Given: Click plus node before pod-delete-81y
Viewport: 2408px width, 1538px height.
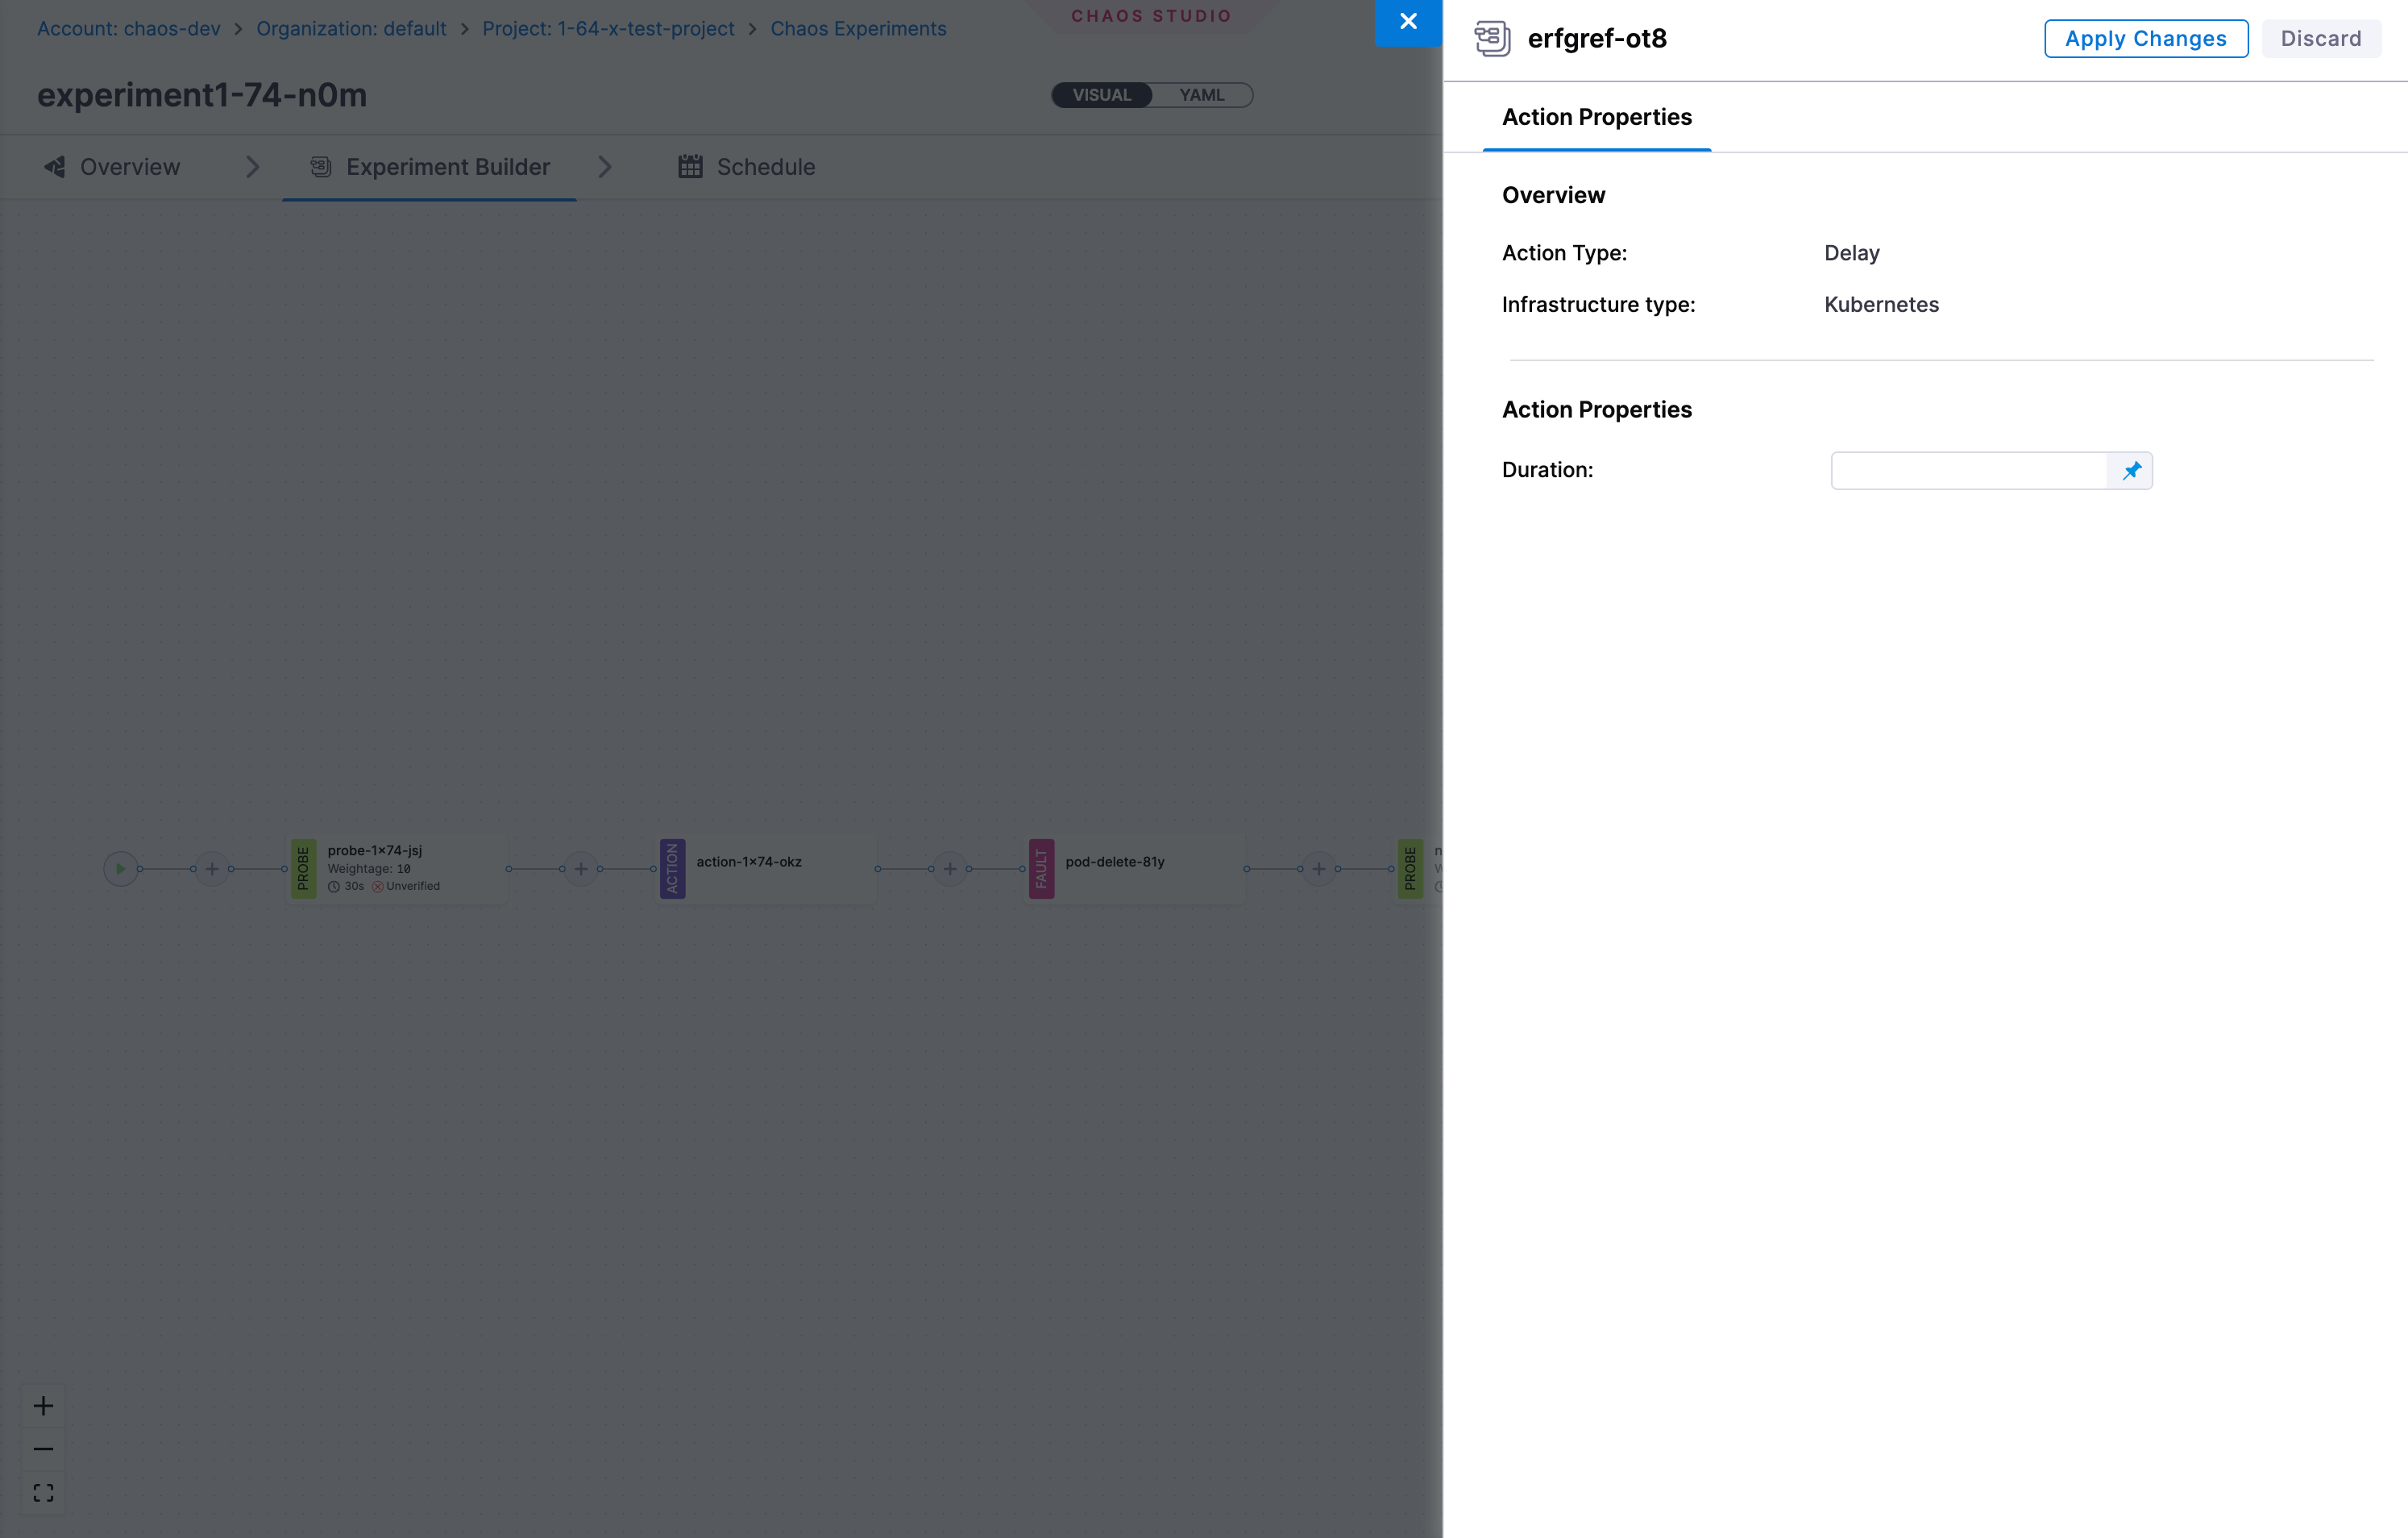Looking at the screenshot, I should [x=950, y=869].
